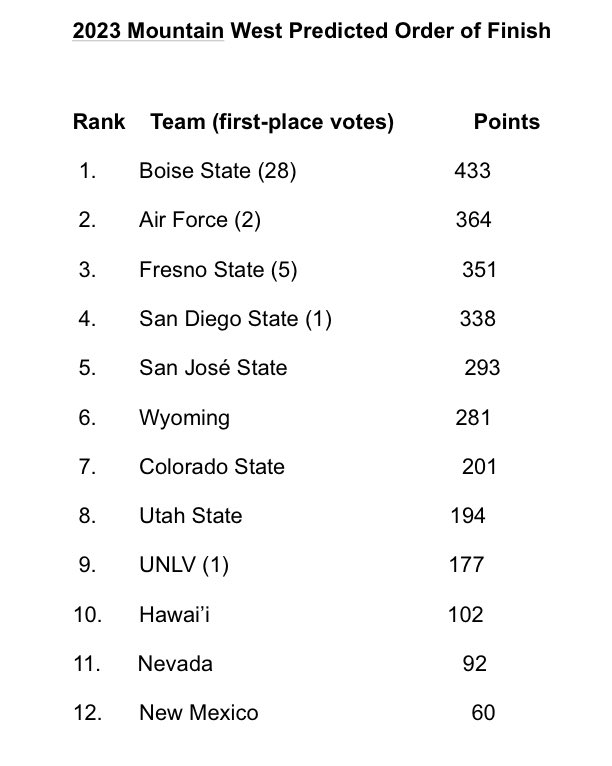Click the "Team (first-place votes)" column header
Screen dimensions: 612x766
tap(271, 122)
